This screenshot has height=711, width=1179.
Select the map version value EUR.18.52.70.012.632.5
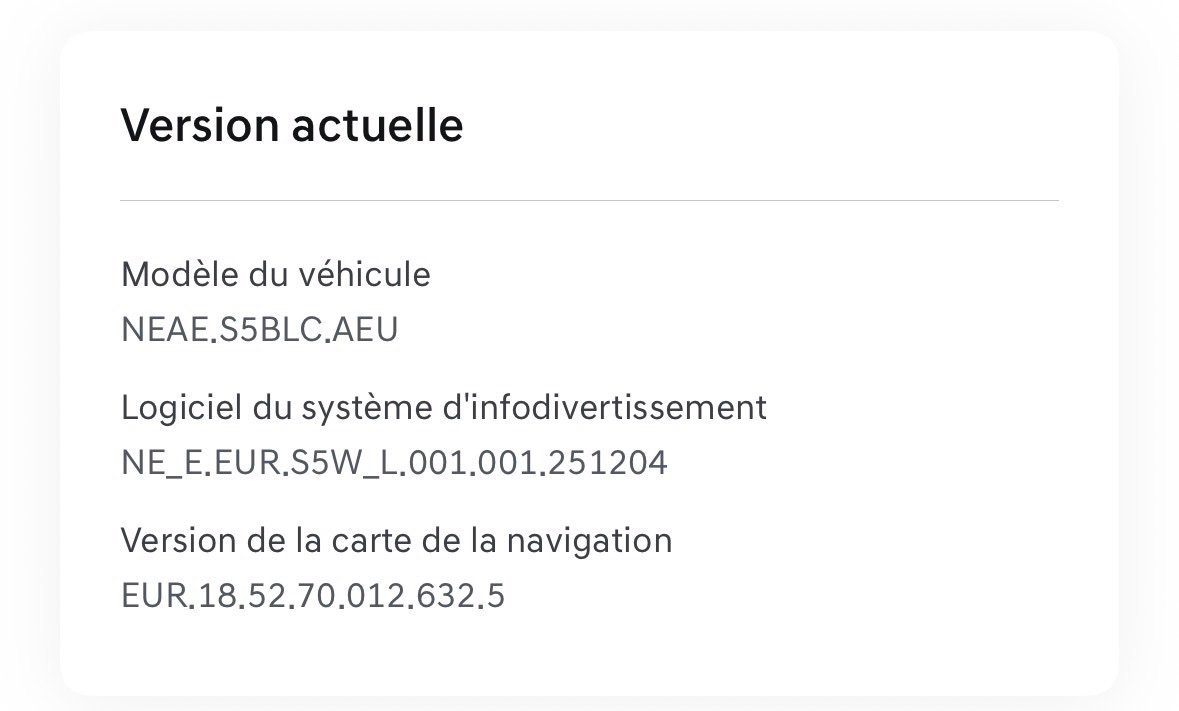pos(312,596)
